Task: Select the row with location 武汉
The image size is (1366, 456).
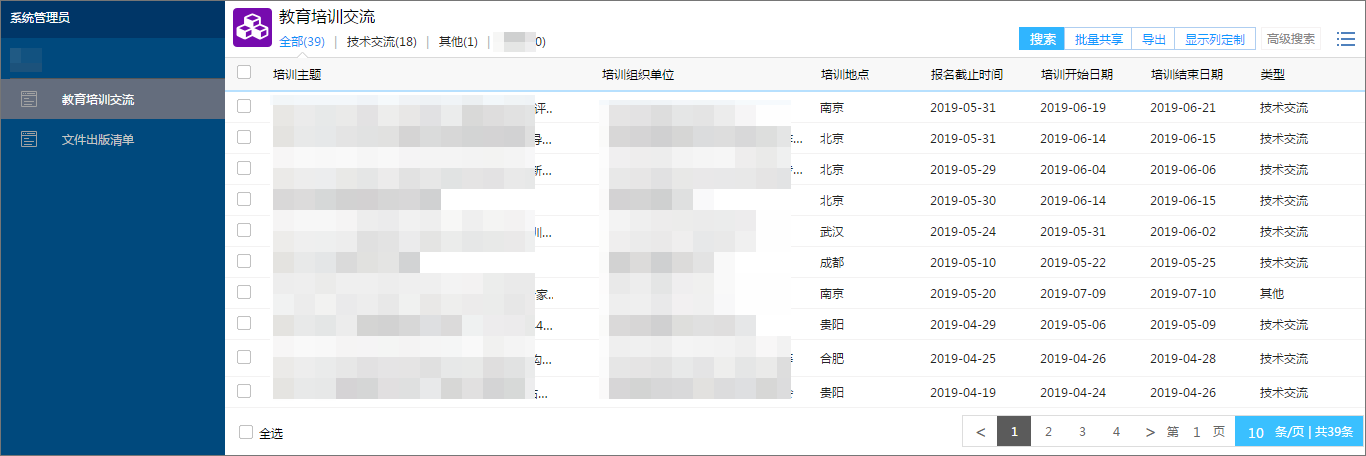Action: pos(244,230)
